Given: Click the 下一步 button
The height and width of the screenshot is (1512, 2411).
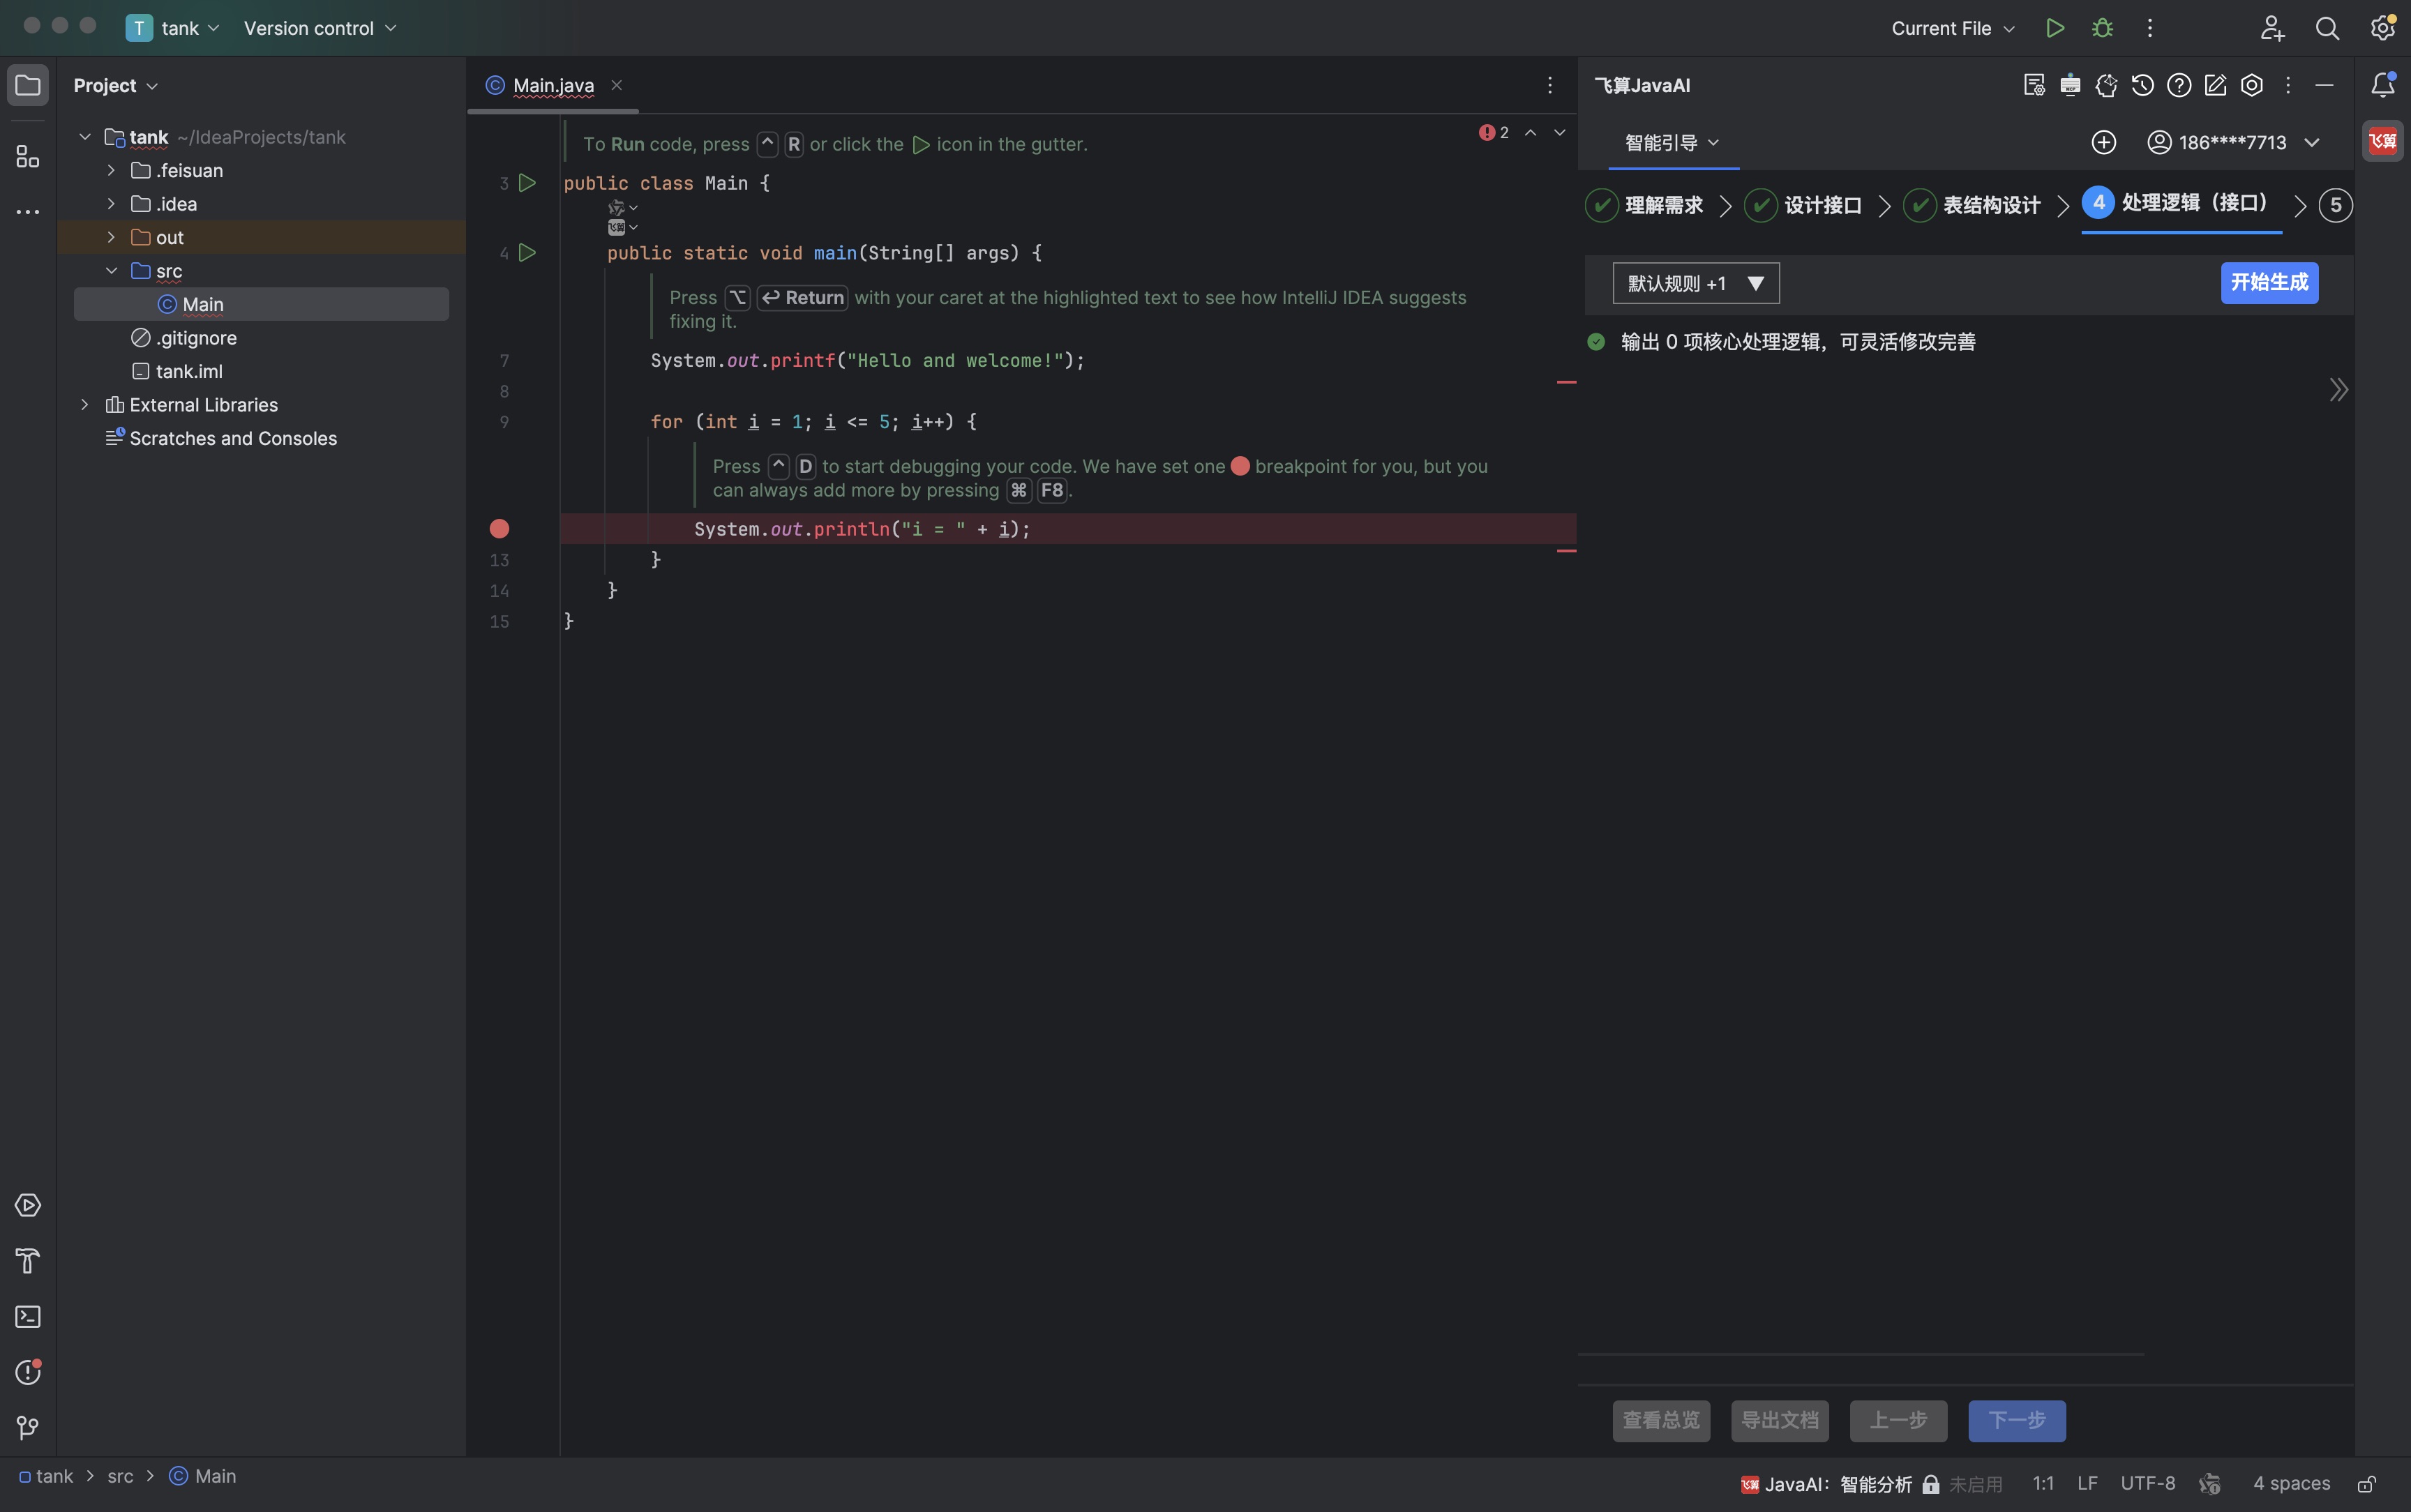Looking at the screenshot, I should (x=2016, y=1420).
